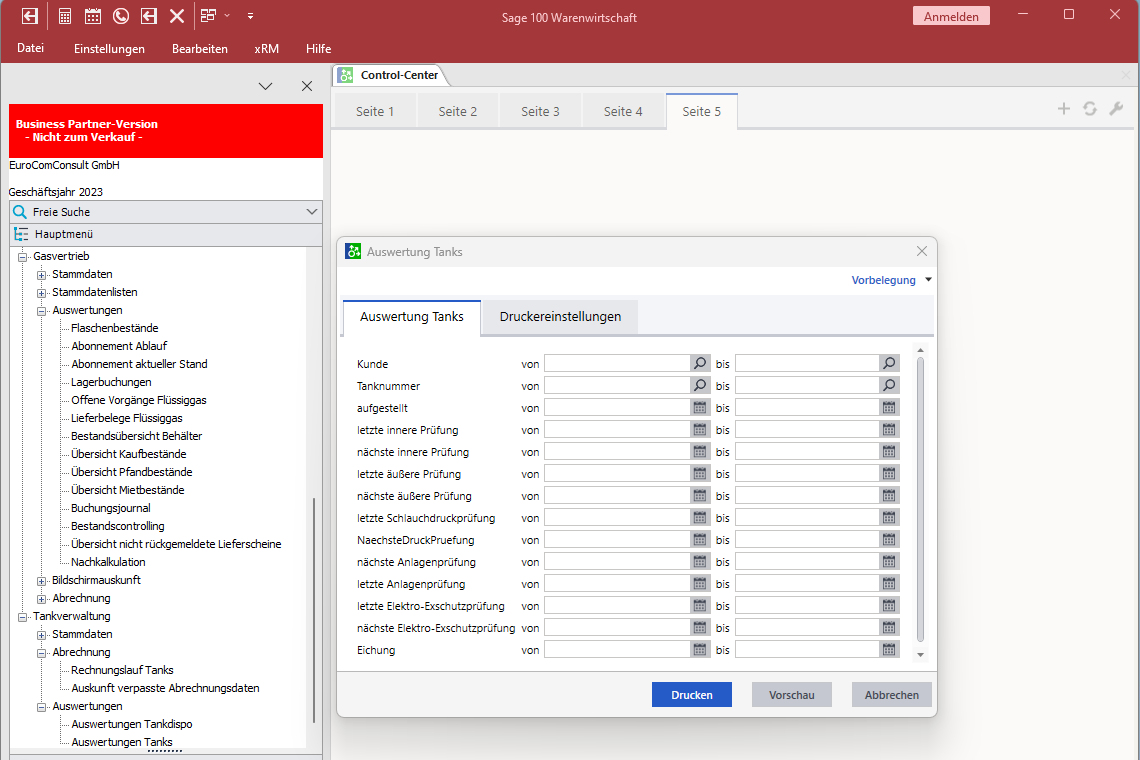Switch to Druckereinstellungen tab

pos(560,317)
